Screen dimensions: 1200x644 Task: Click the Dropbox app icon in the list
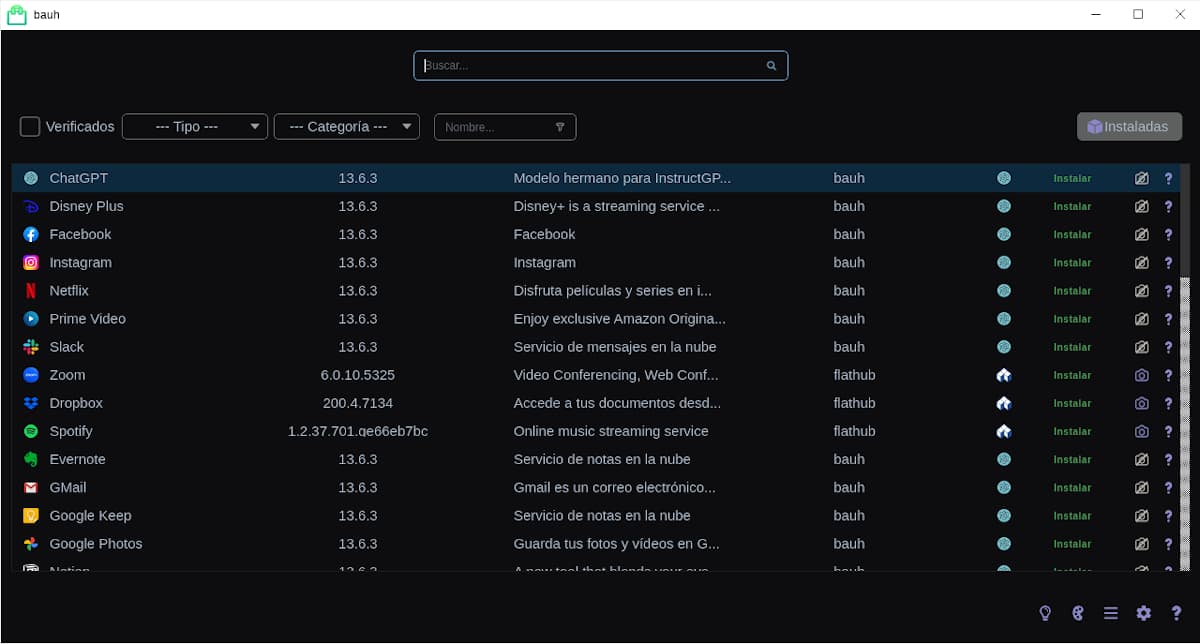pyautogui.click(x=31, y=403)
